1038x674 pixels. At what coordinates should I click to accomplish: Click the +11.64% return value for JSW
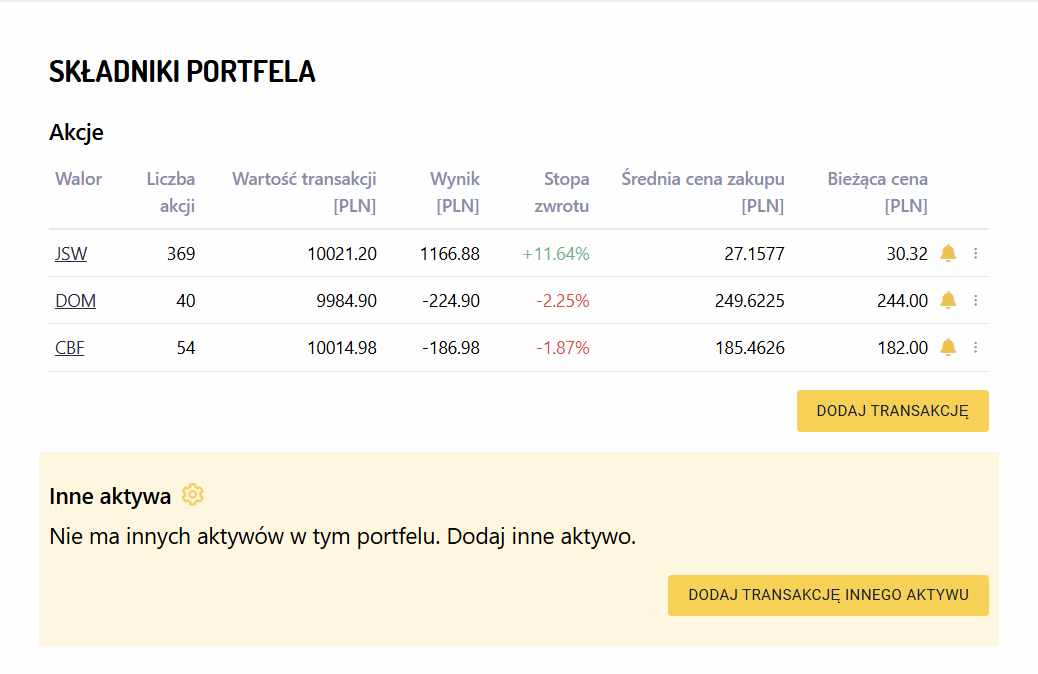(x=556, y=254)
